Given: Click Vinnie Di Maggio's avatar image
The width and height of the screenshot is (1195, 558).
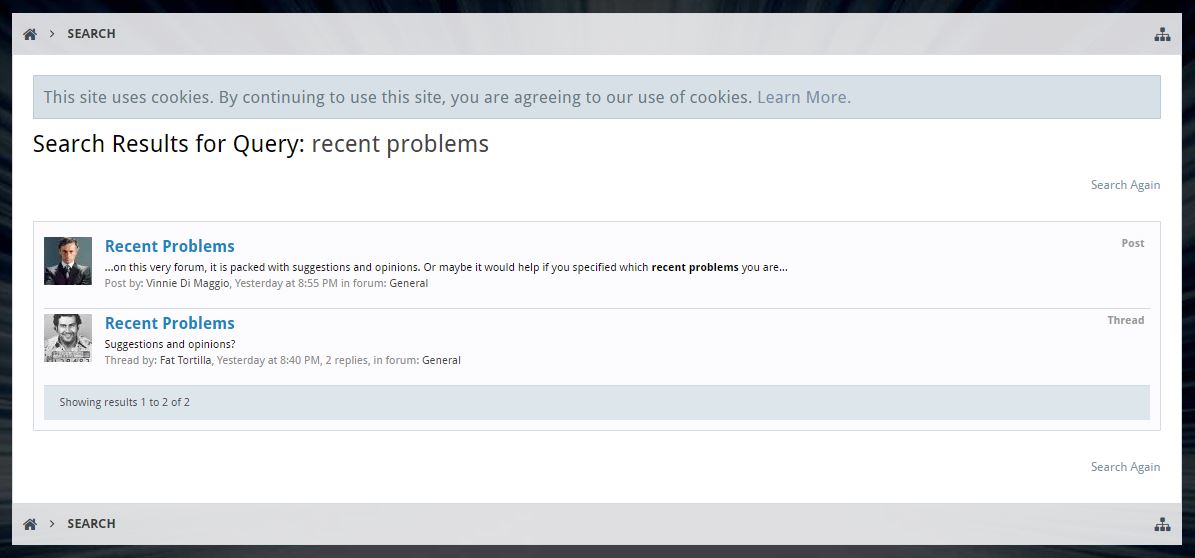Looking at the screenshot, I should 68,261.
